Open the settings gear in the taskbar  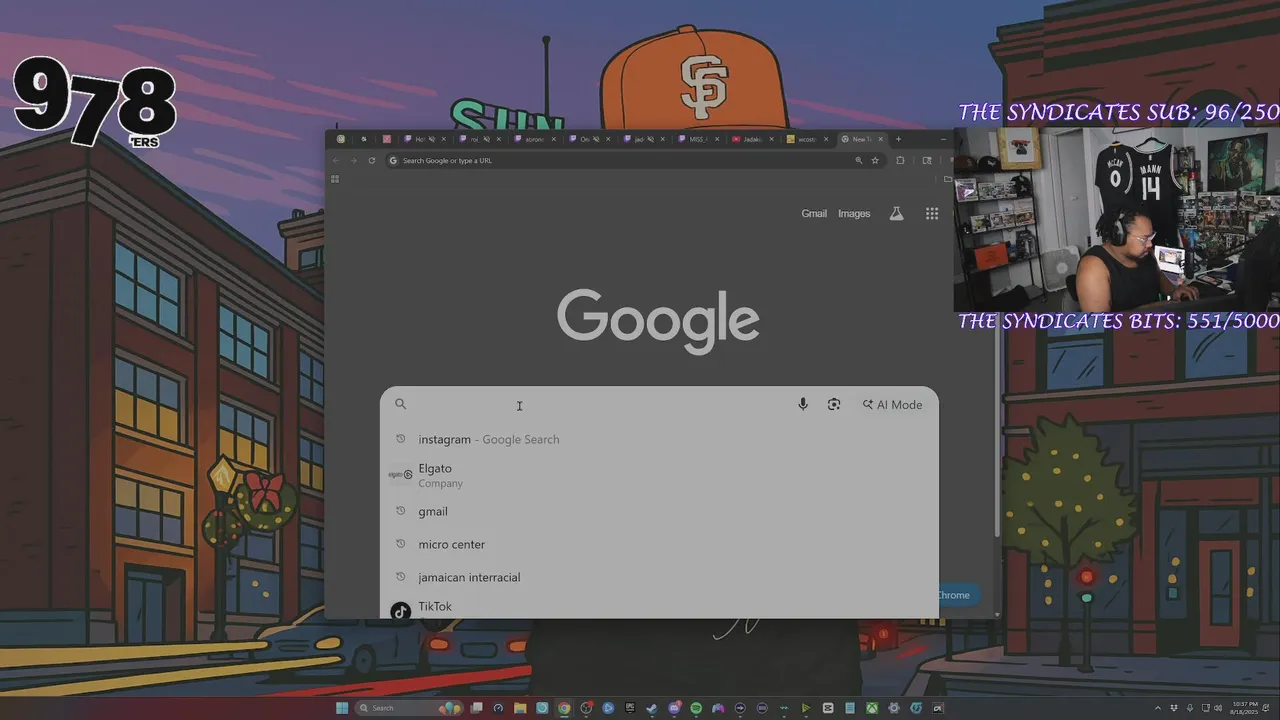click(x=894, y=708)
